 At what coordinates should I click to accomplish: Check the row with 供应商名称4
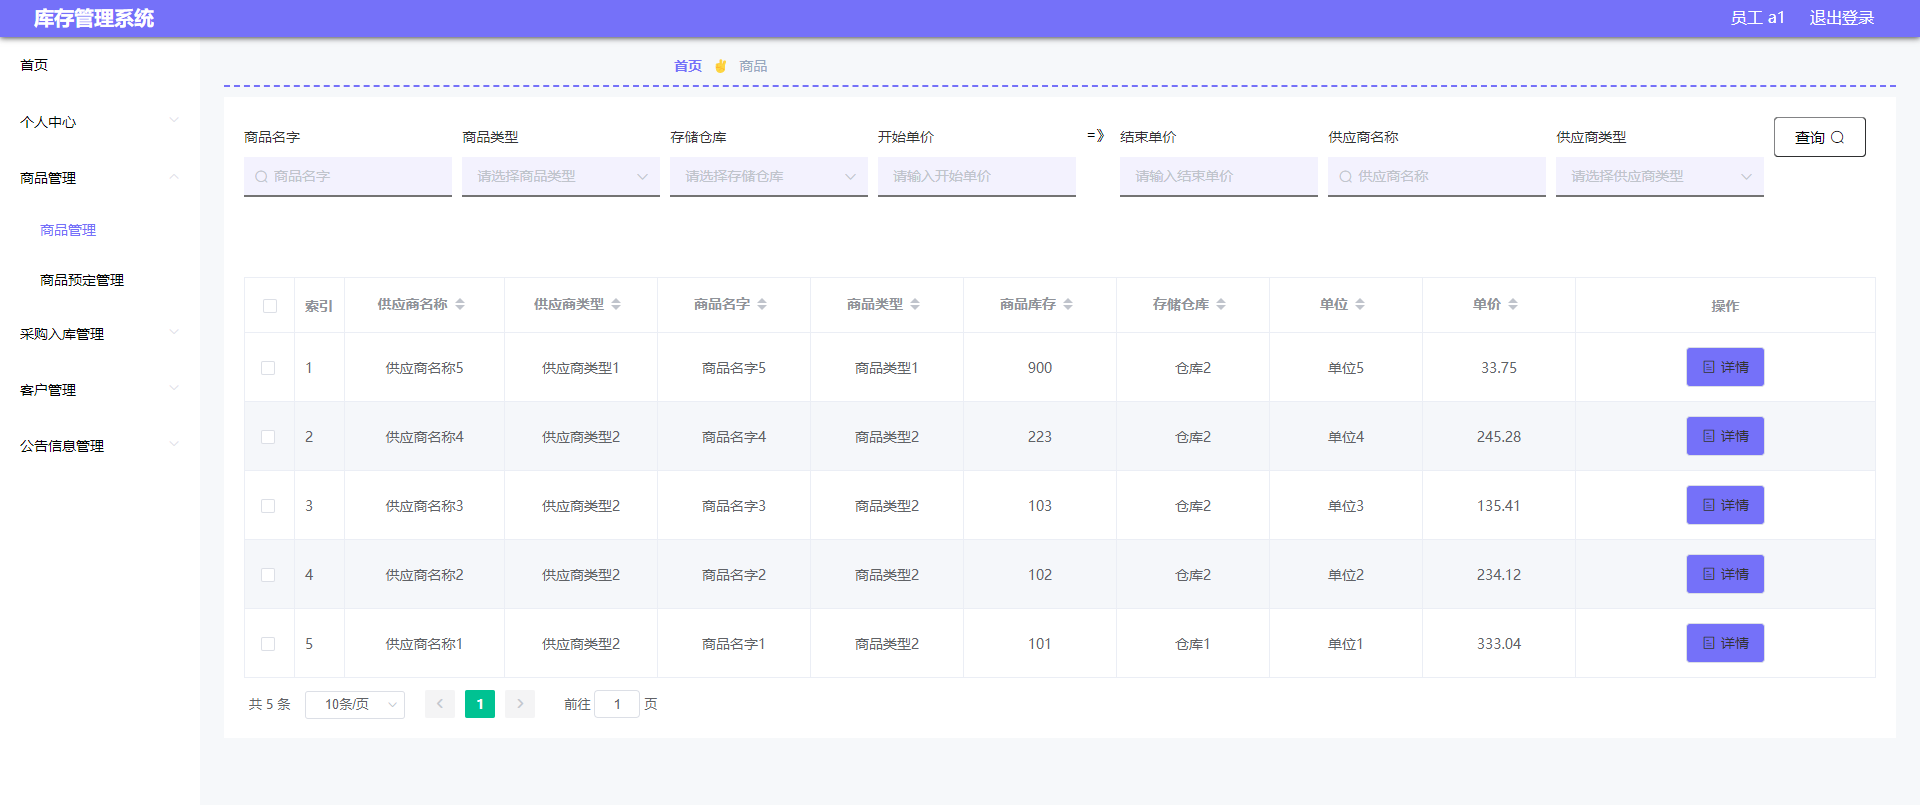(x=268, y=437)
